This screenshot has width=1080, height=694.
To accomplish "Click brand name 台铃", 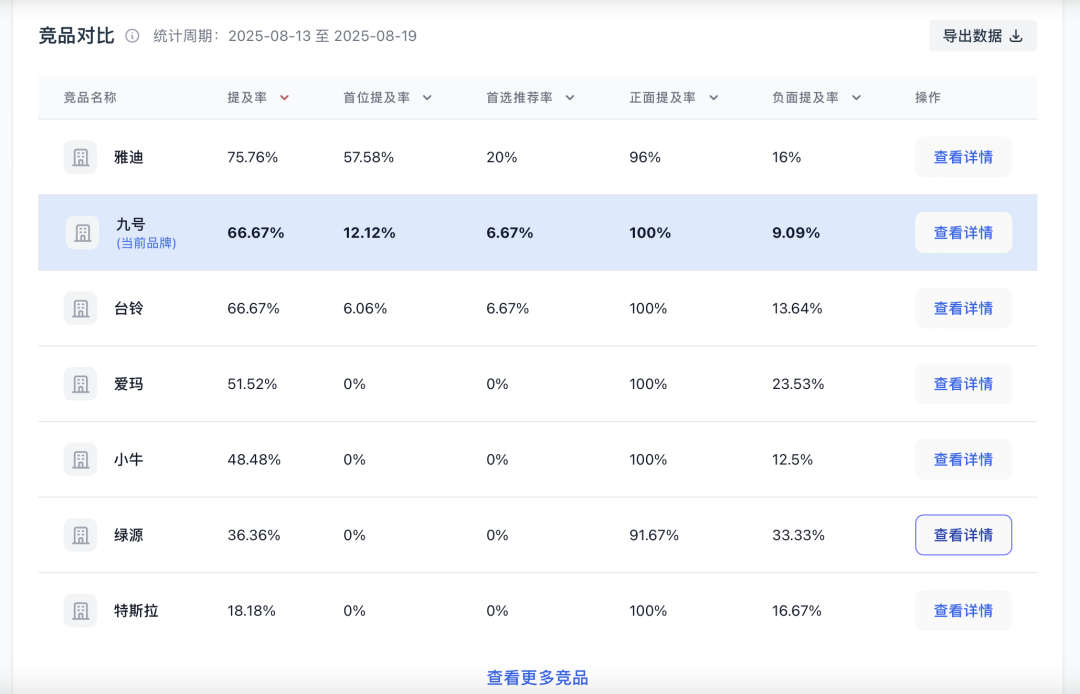I will [x=129, y=308].
